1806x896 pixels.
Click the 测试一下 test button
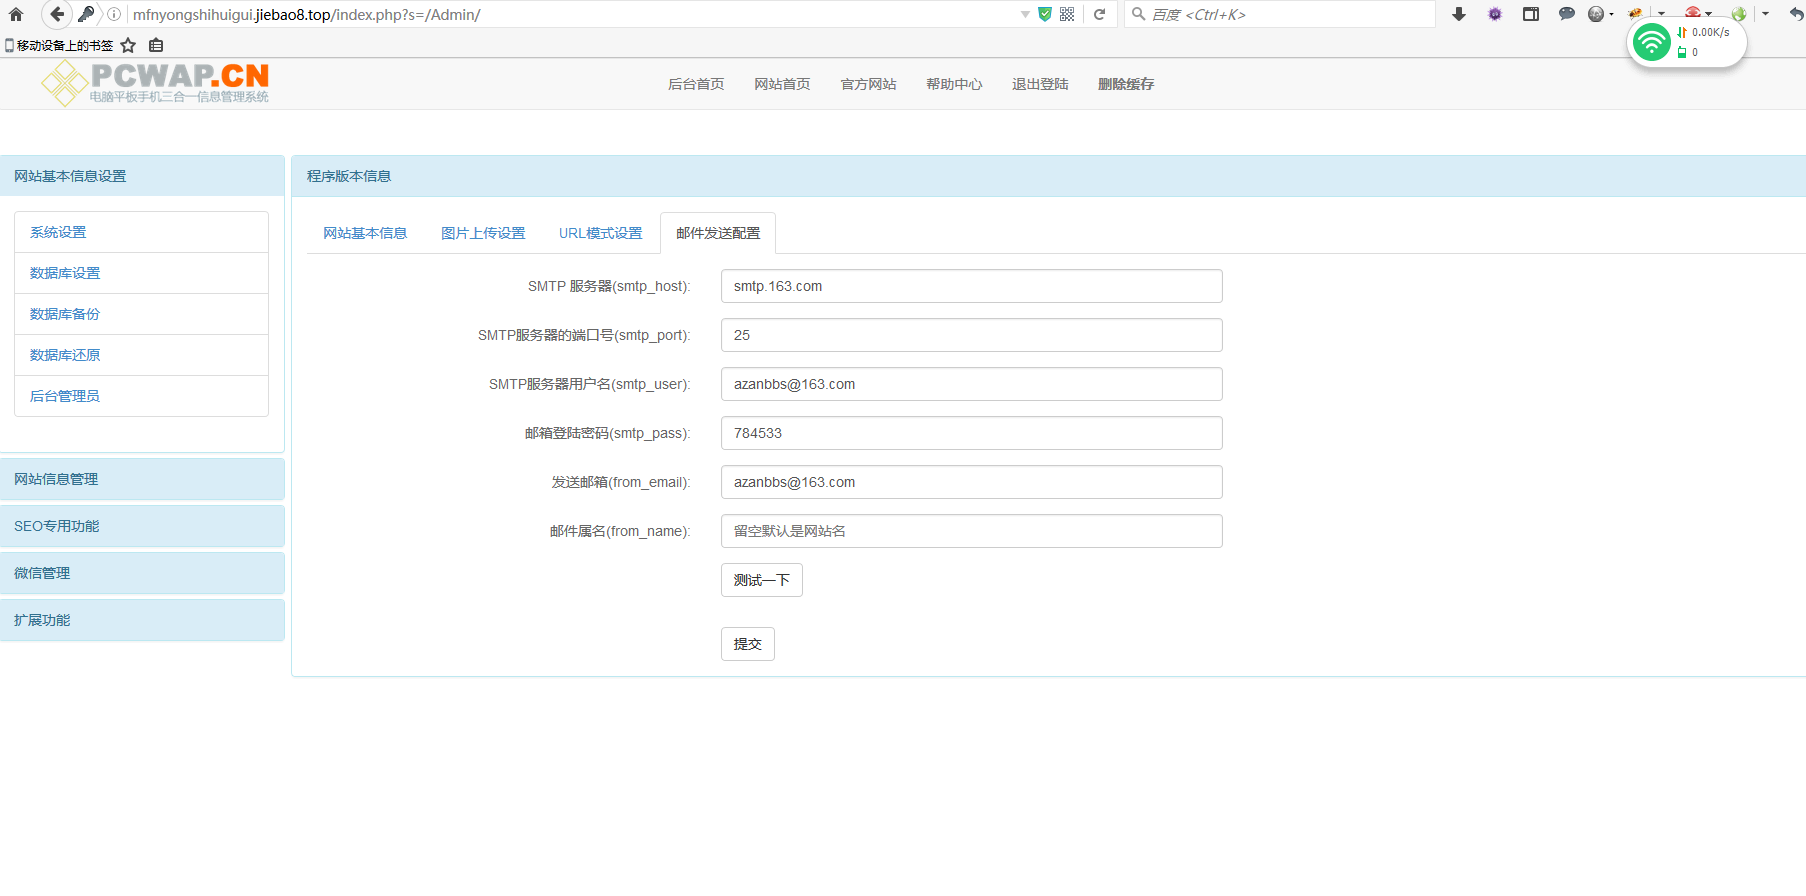click(762, 580)
